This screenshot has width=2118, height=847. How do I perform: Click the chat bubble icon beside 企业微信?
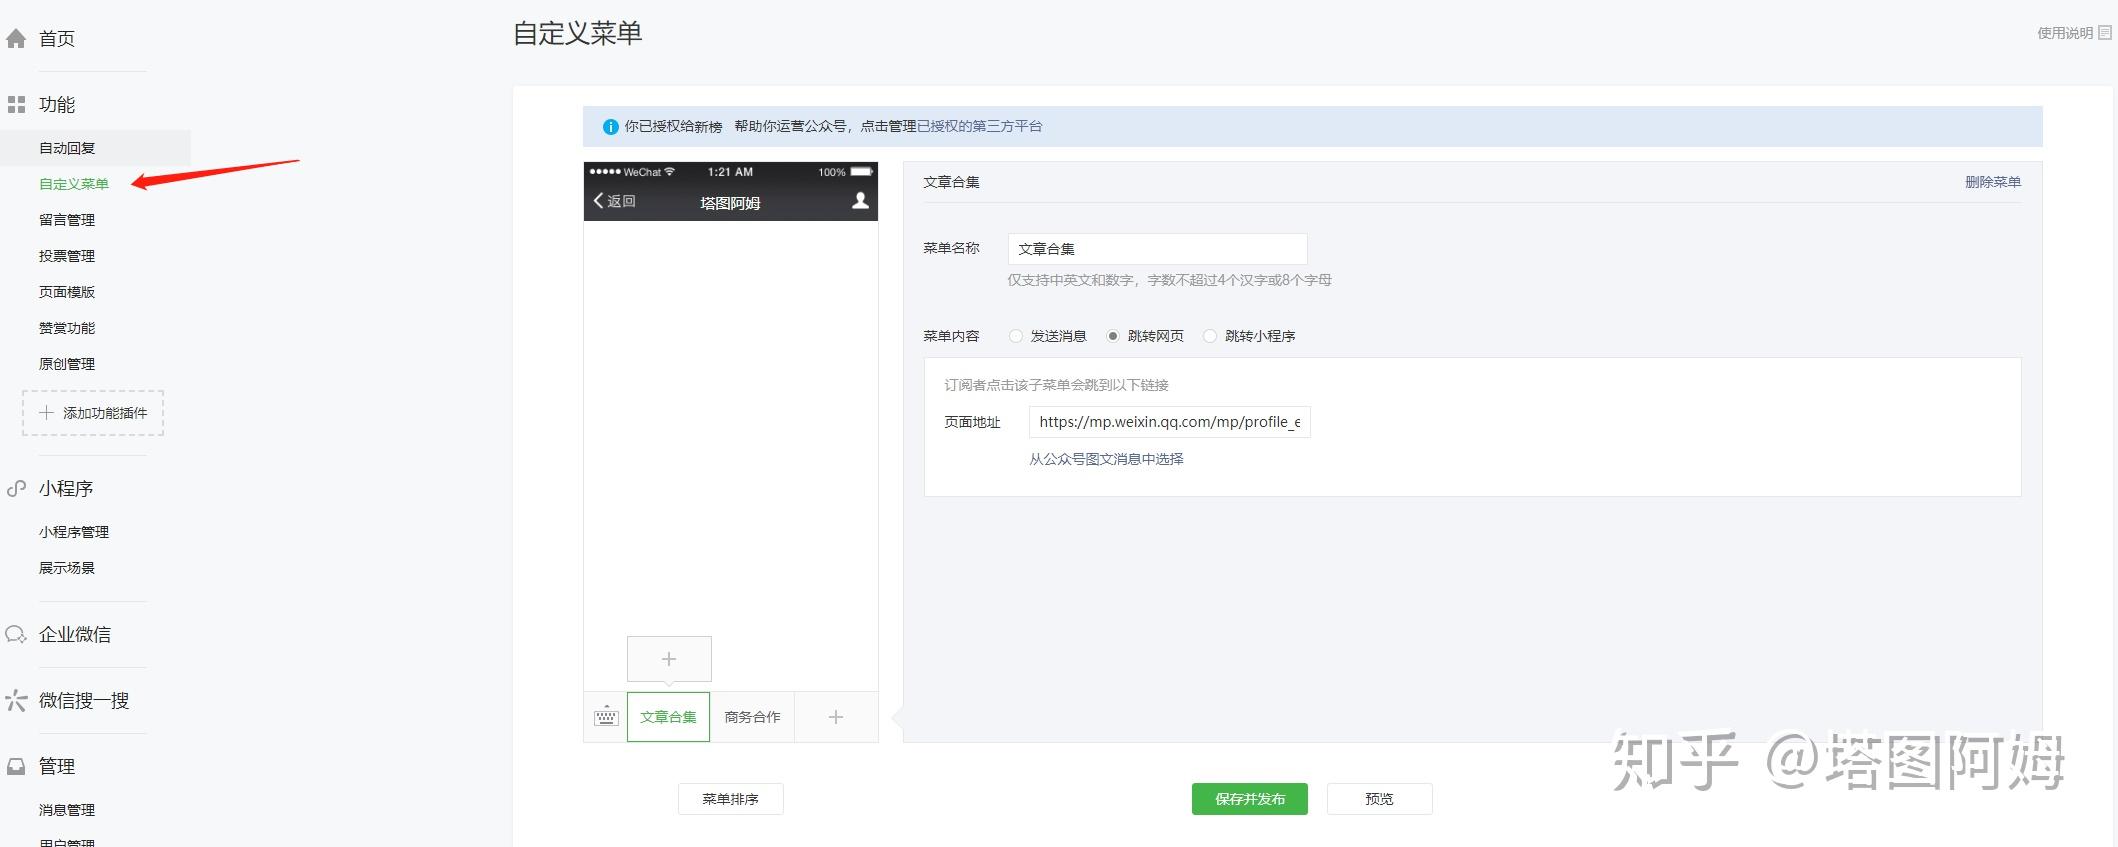[x=16, y=634]
